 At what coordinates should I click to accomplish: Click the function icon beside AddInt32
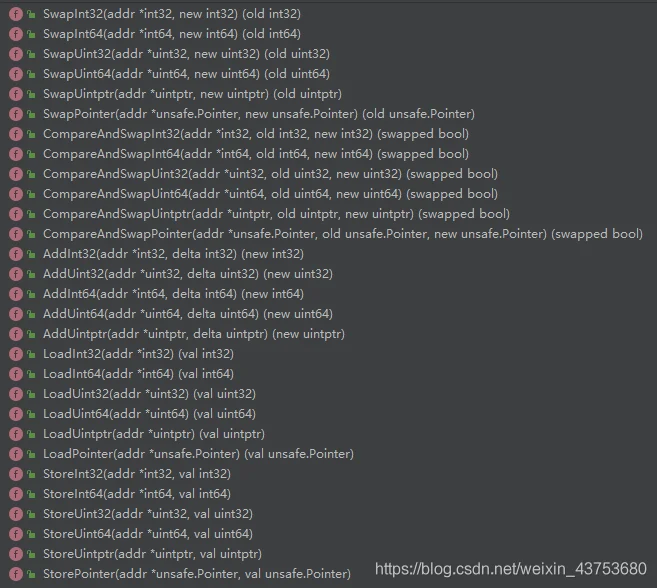point(16,254)
